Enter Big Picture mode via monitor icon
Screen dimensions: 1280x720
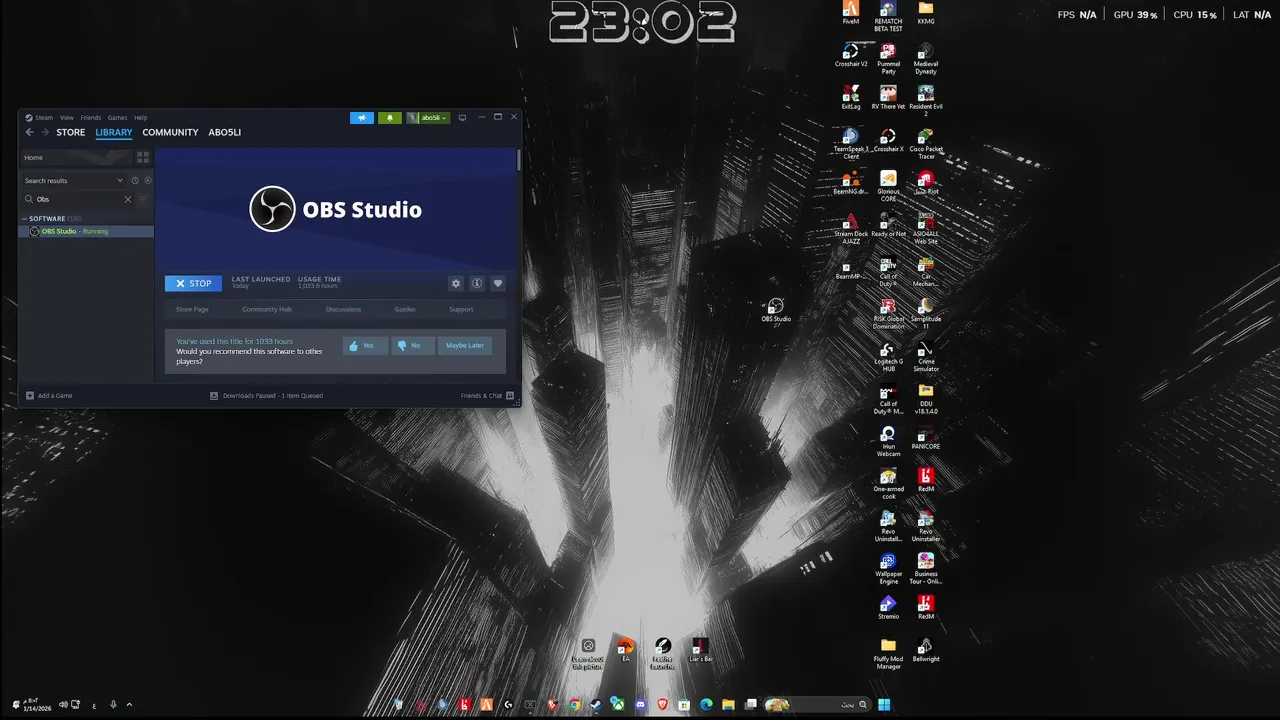(462, 118)
